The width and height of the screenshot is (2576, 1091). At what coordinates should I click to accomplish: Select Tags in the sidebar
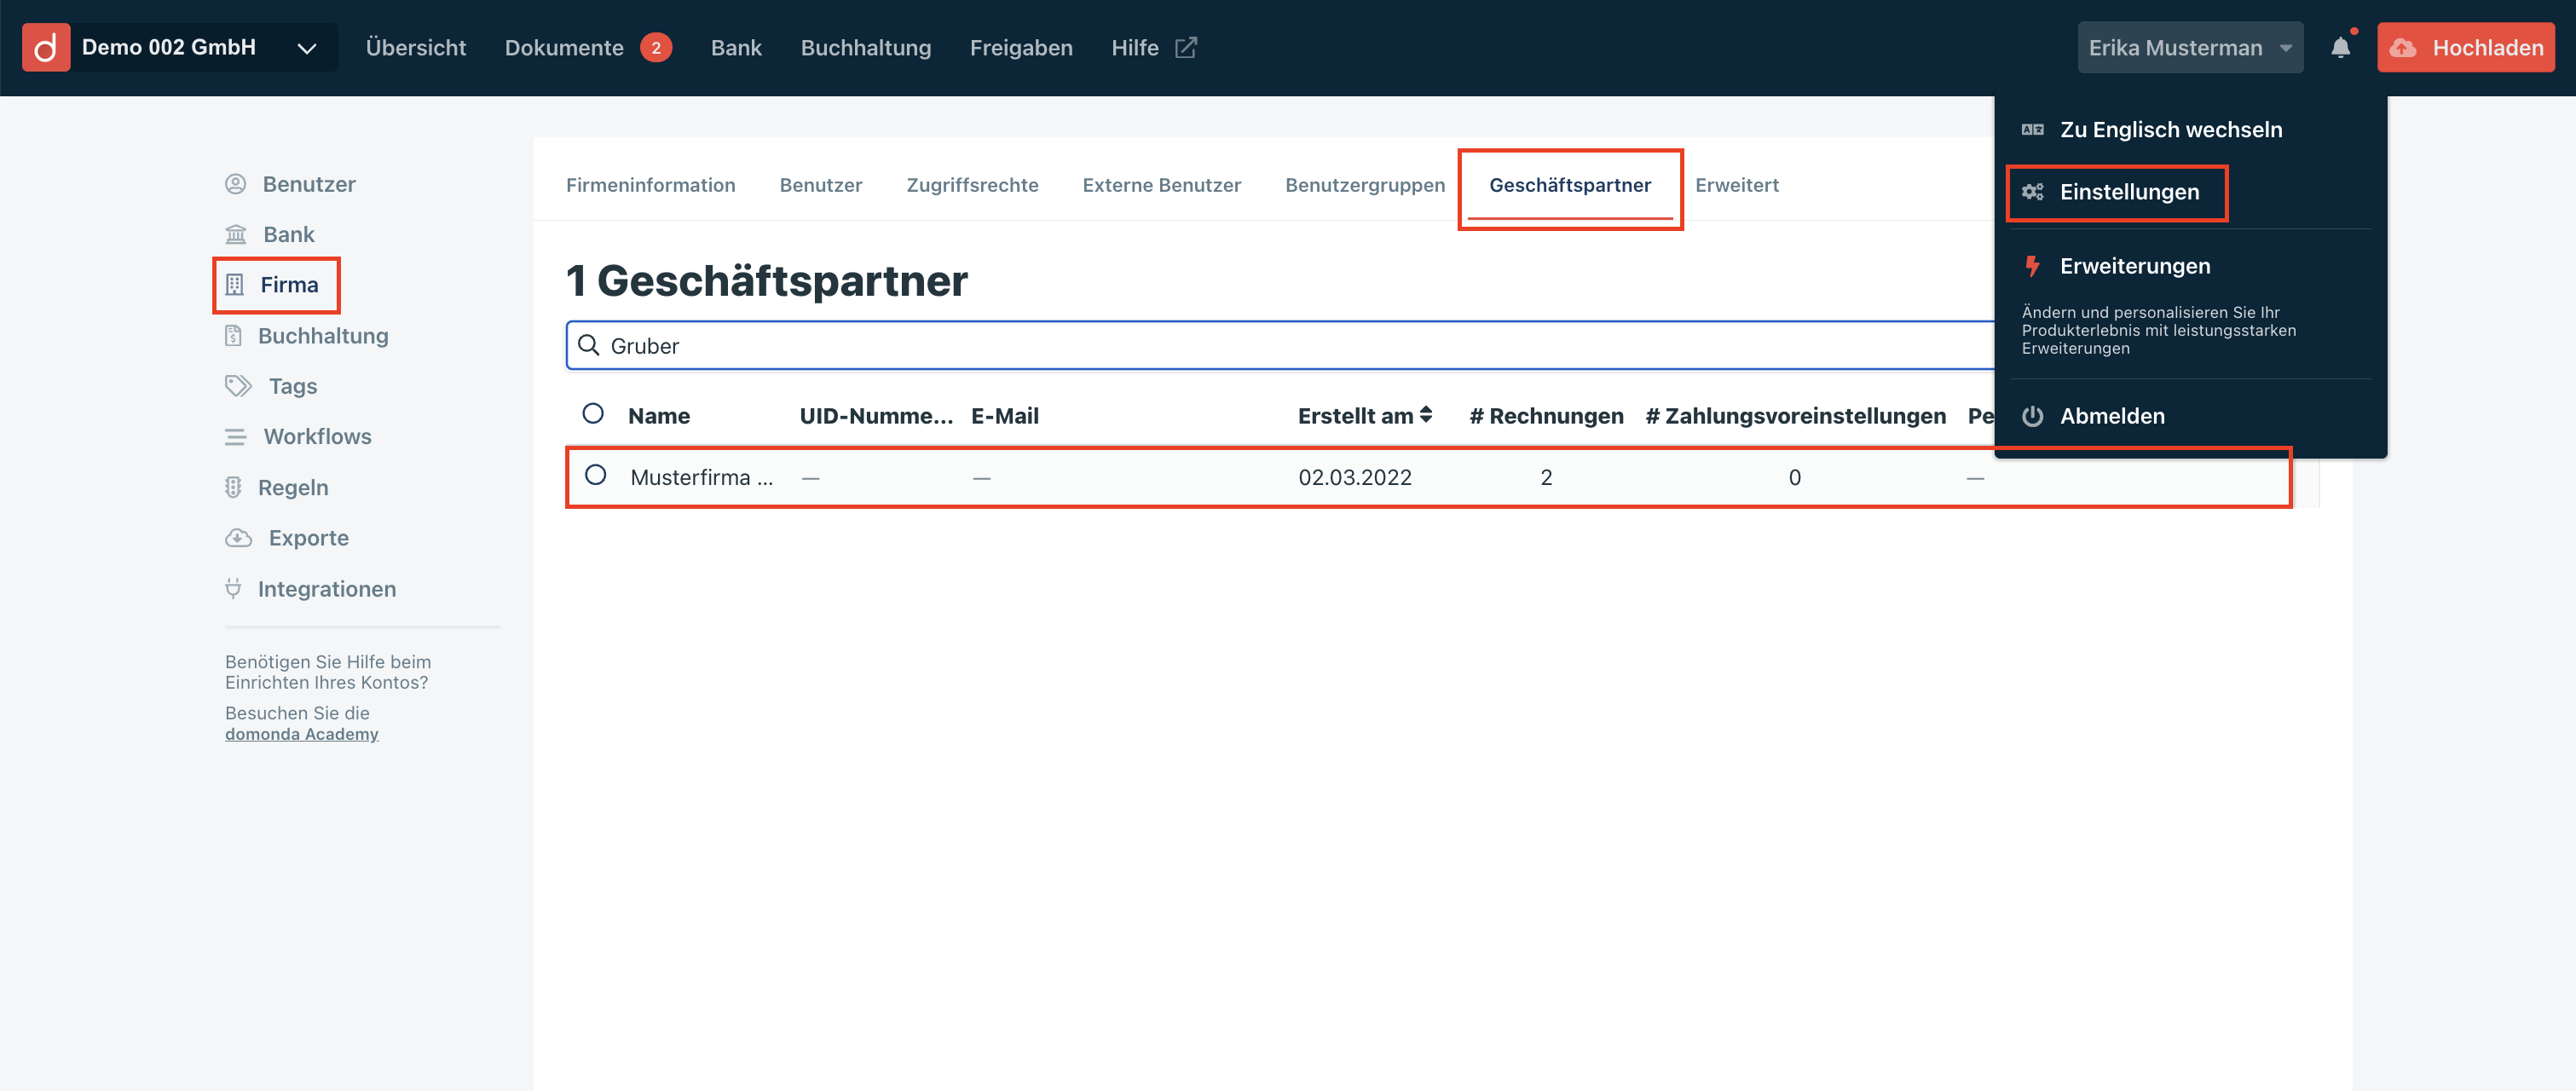pos(293,386)
